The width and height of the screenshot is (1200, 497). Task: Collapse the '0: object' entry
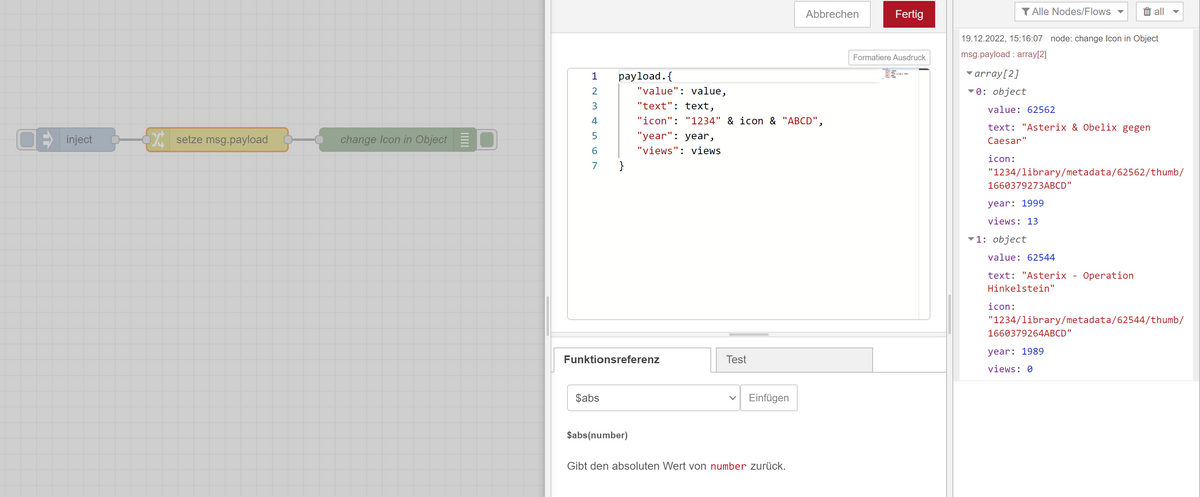tap(971, 92)
